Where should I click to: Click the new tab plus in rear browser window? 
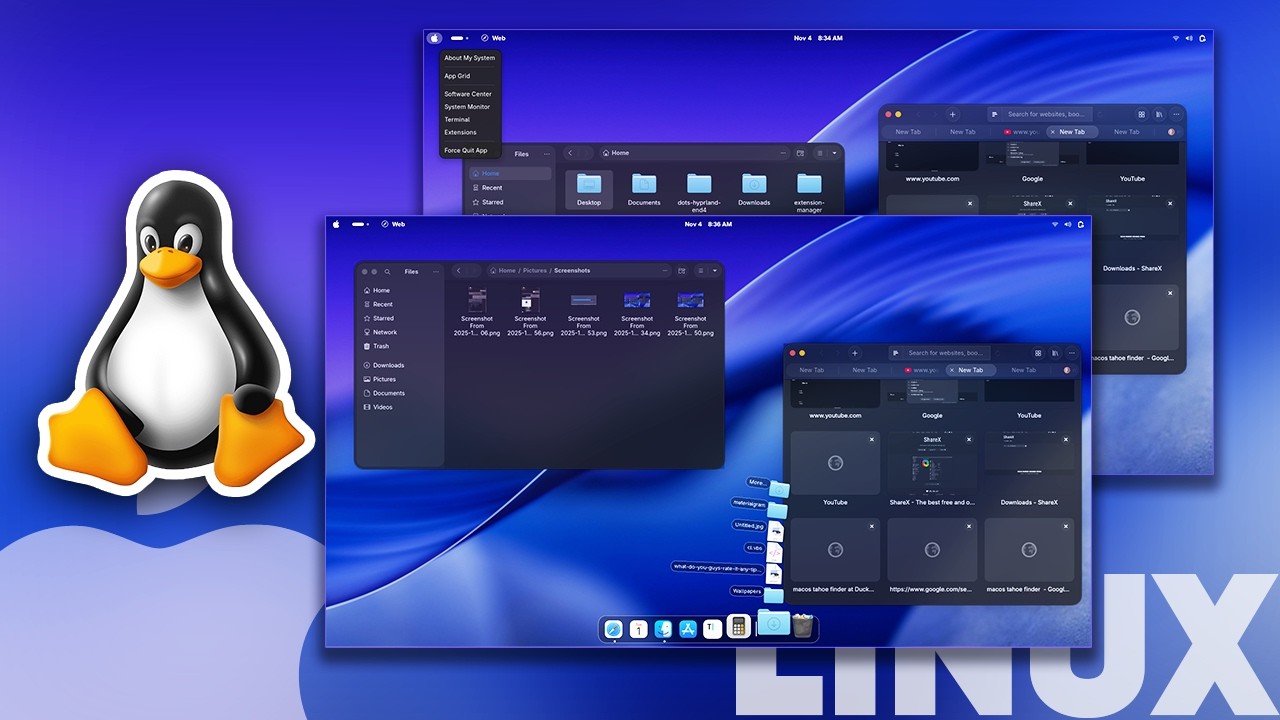[952, 114]
